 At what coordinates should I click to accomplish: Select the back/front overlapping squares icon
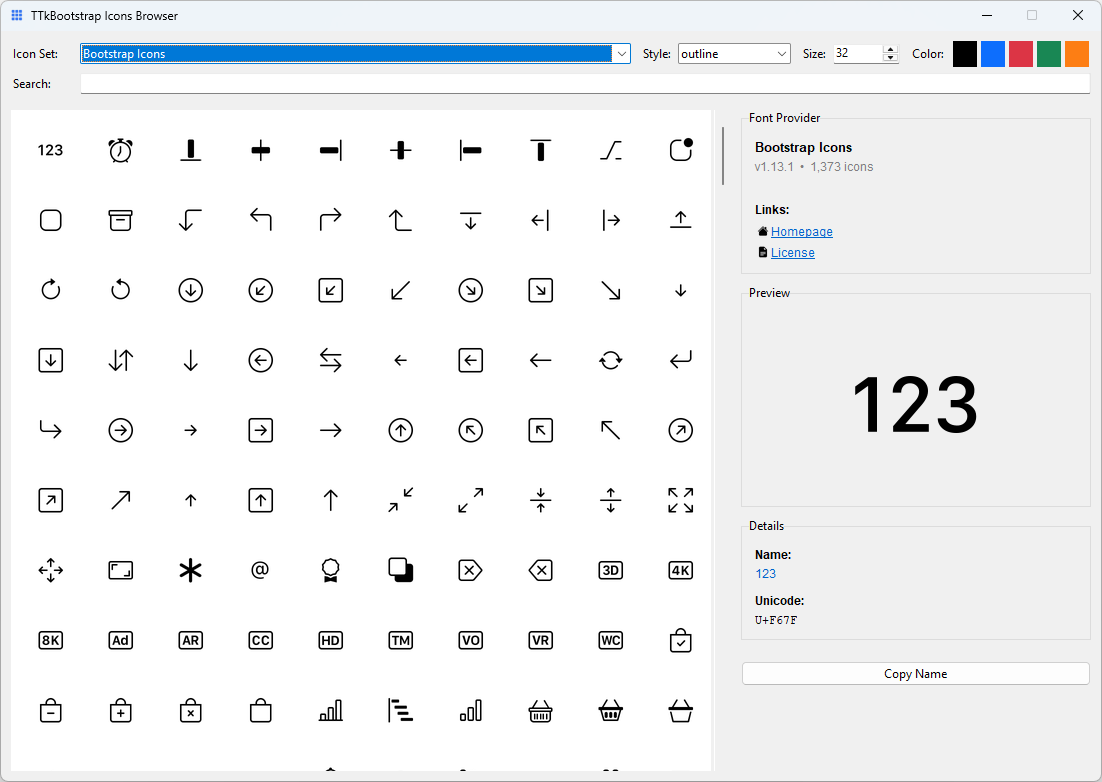tap(400, 570)
